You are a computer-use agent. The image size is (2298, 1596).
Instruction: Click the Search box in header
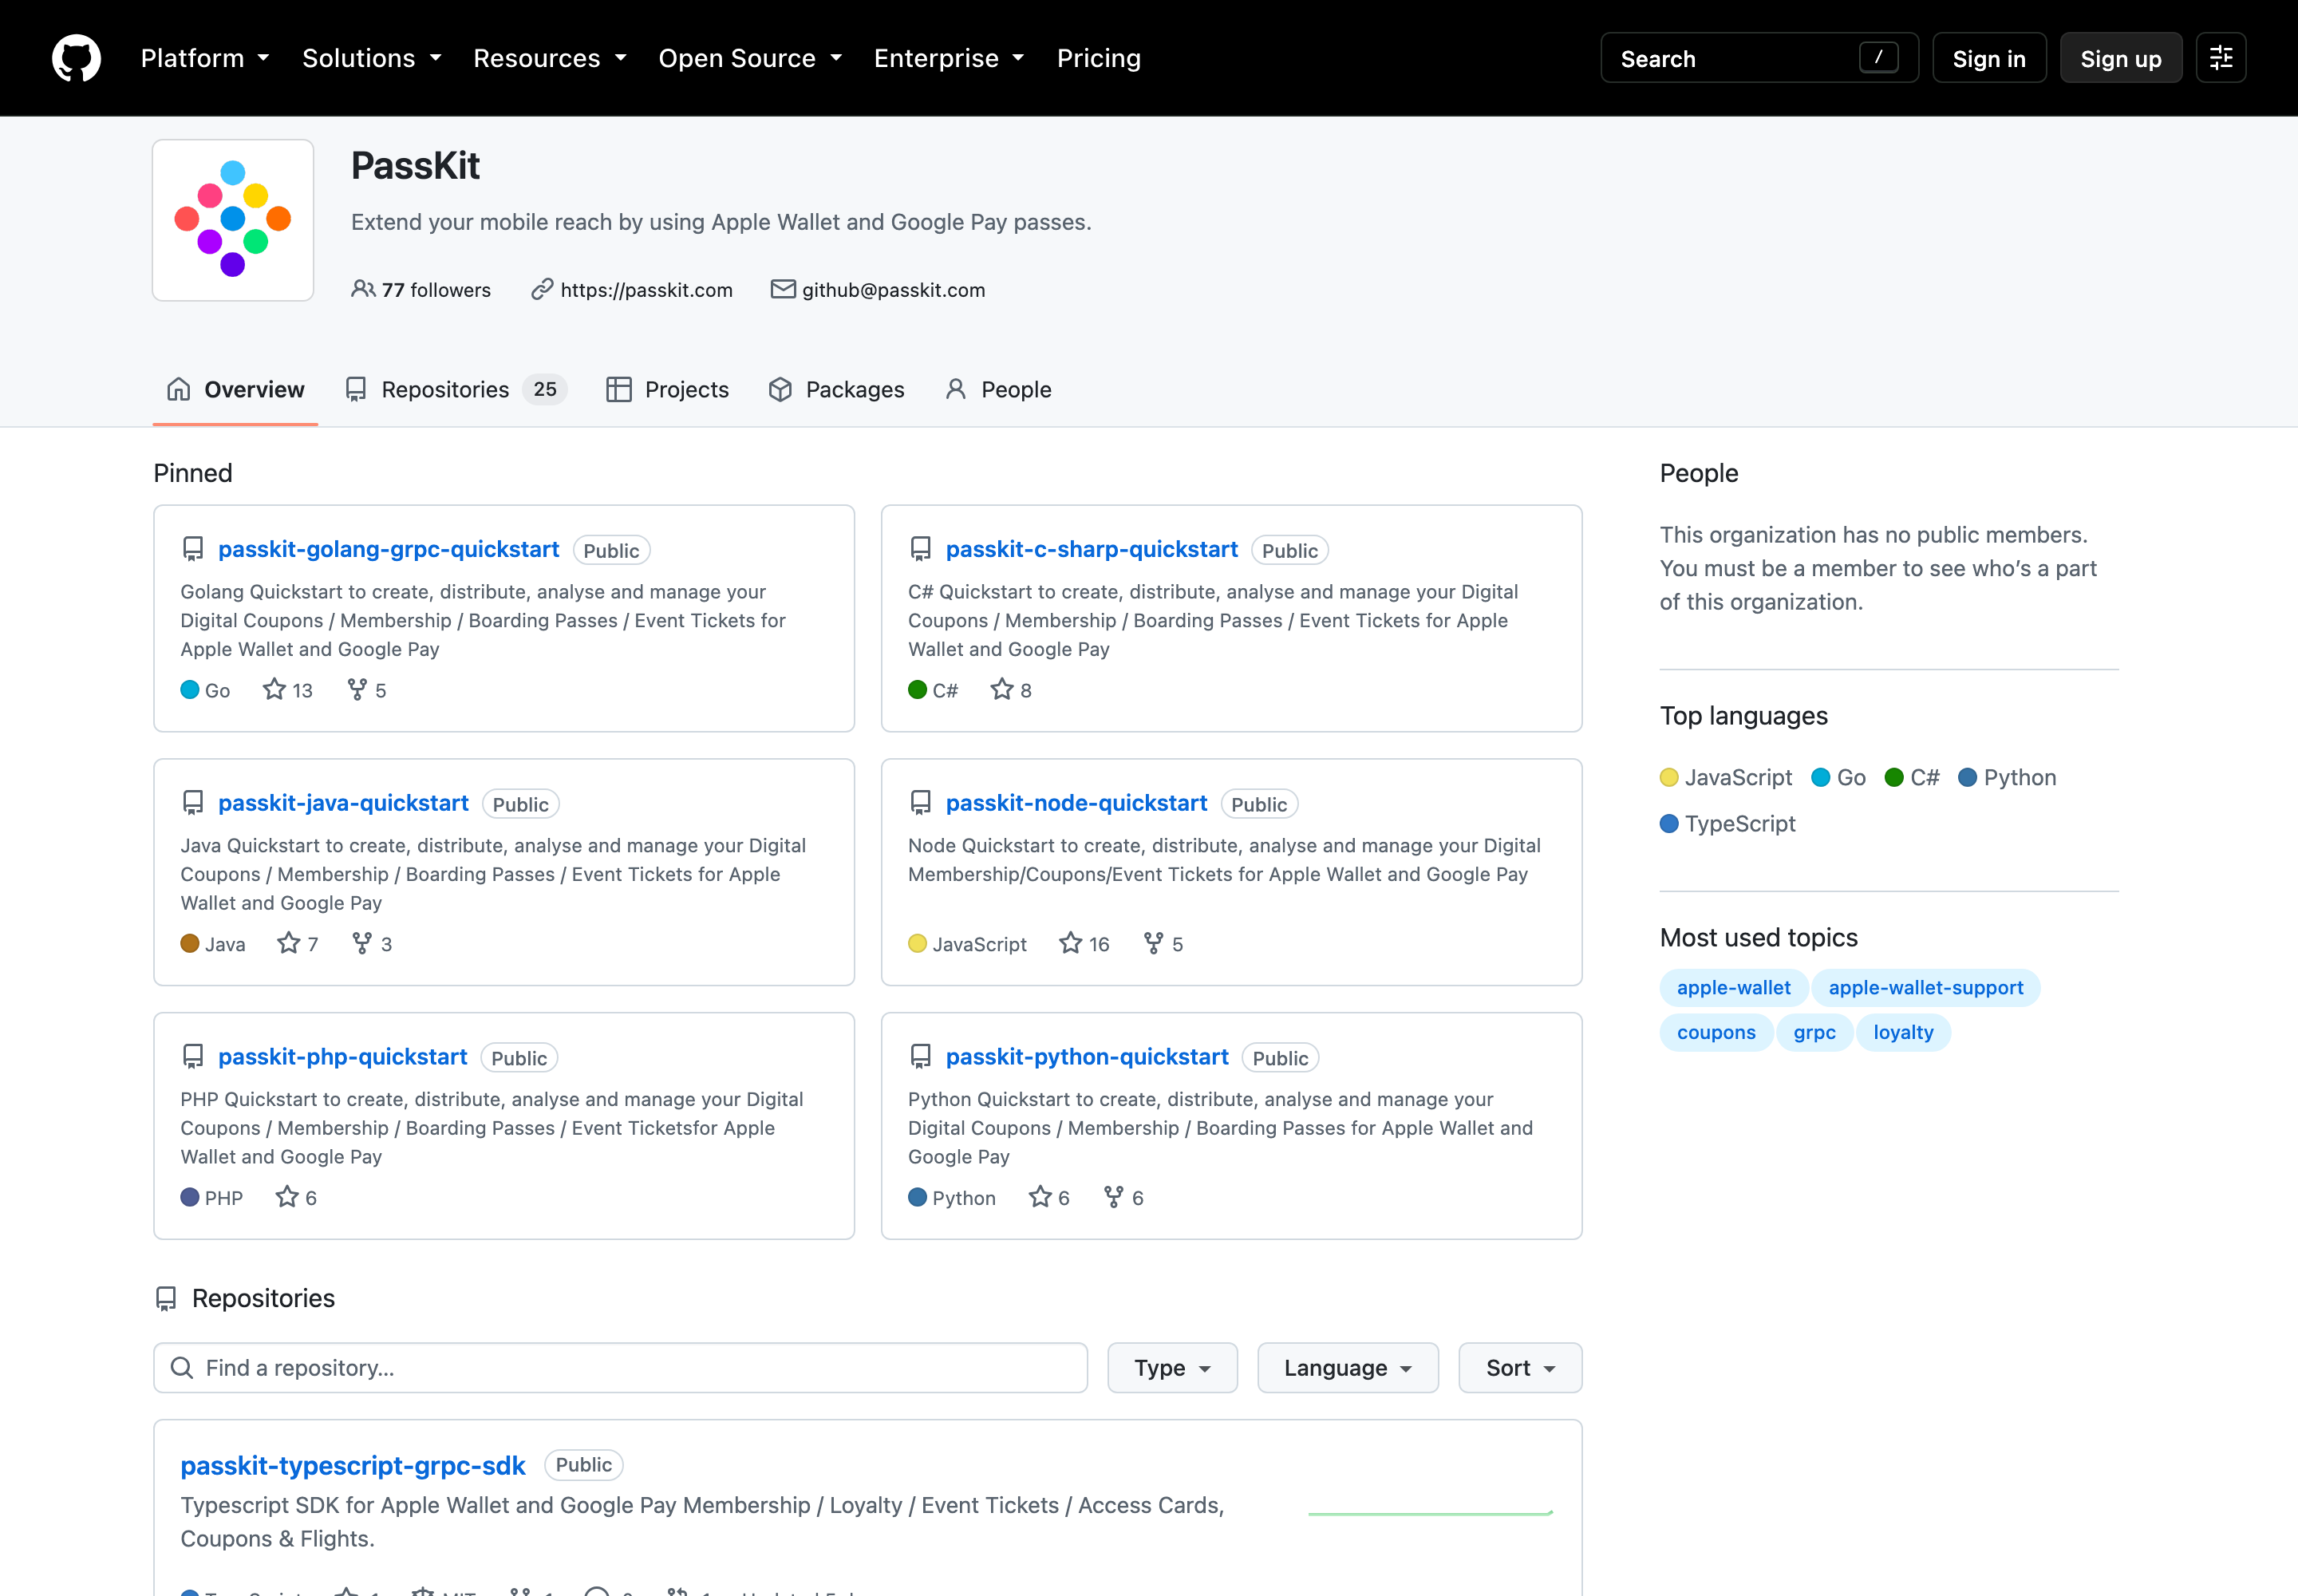coord(1759,58)
